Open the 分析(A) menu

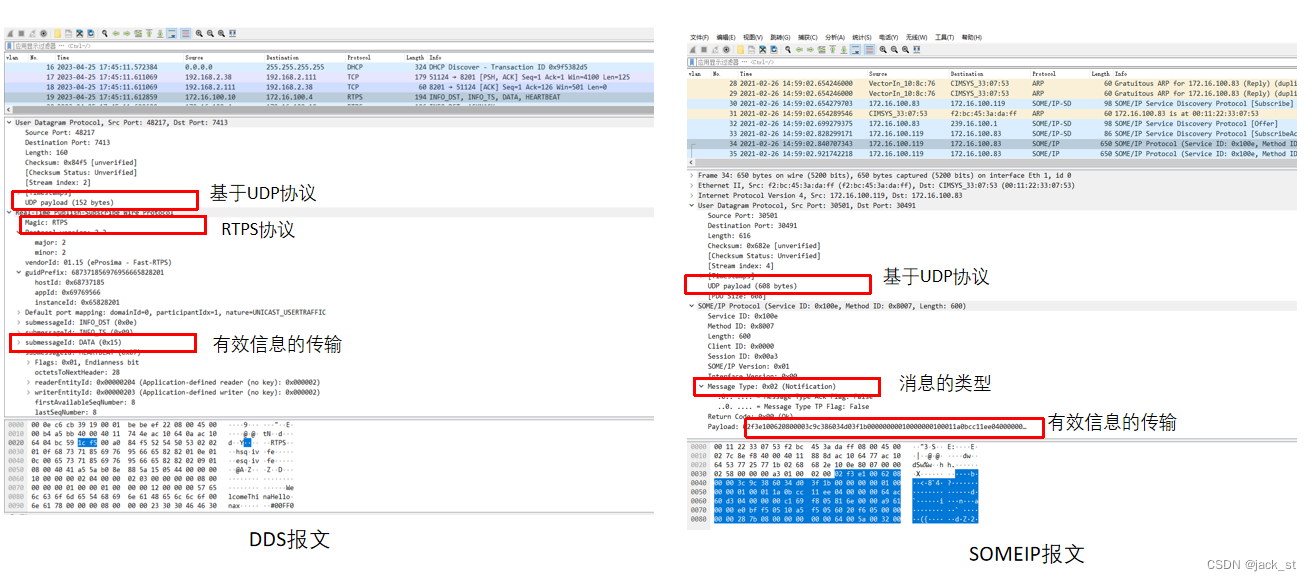coord(834,37)
